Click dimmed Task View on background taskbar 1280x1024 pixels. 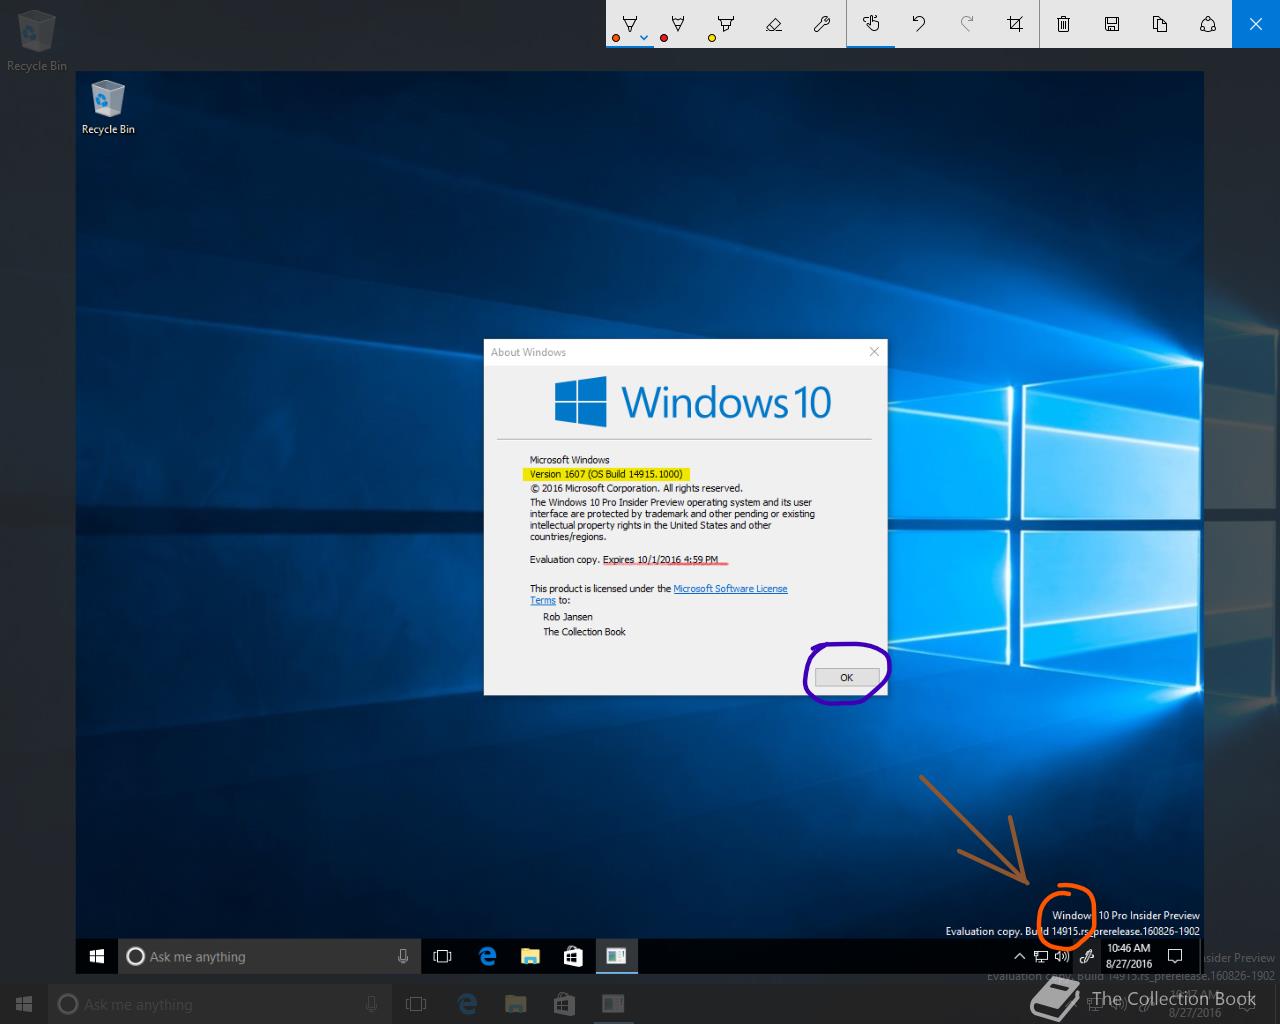click(416, 1004)
